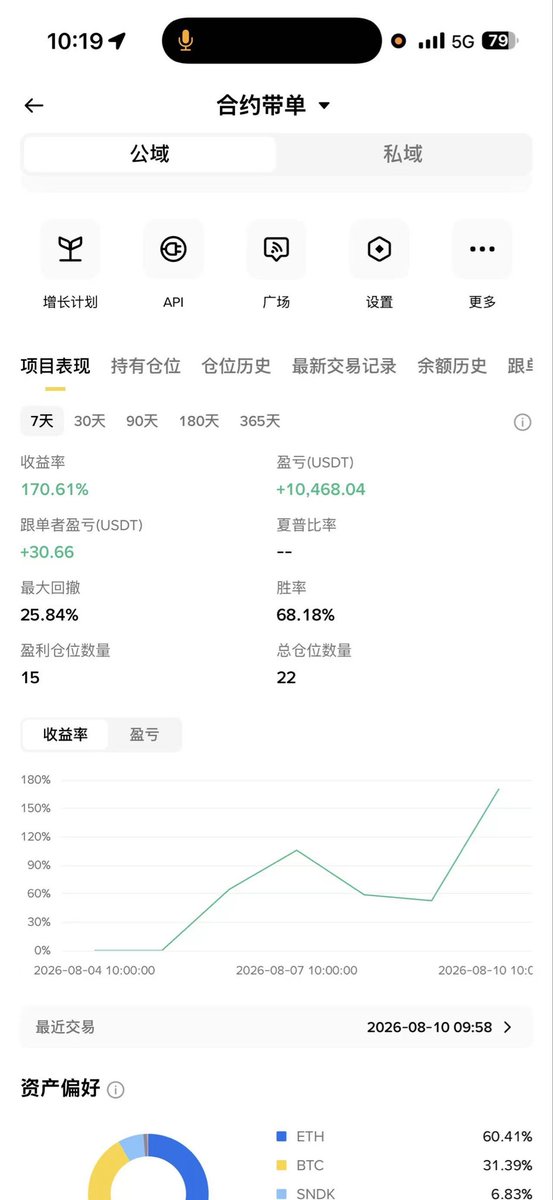Tap the BTC 31.39% percentage

[506, 1165]
